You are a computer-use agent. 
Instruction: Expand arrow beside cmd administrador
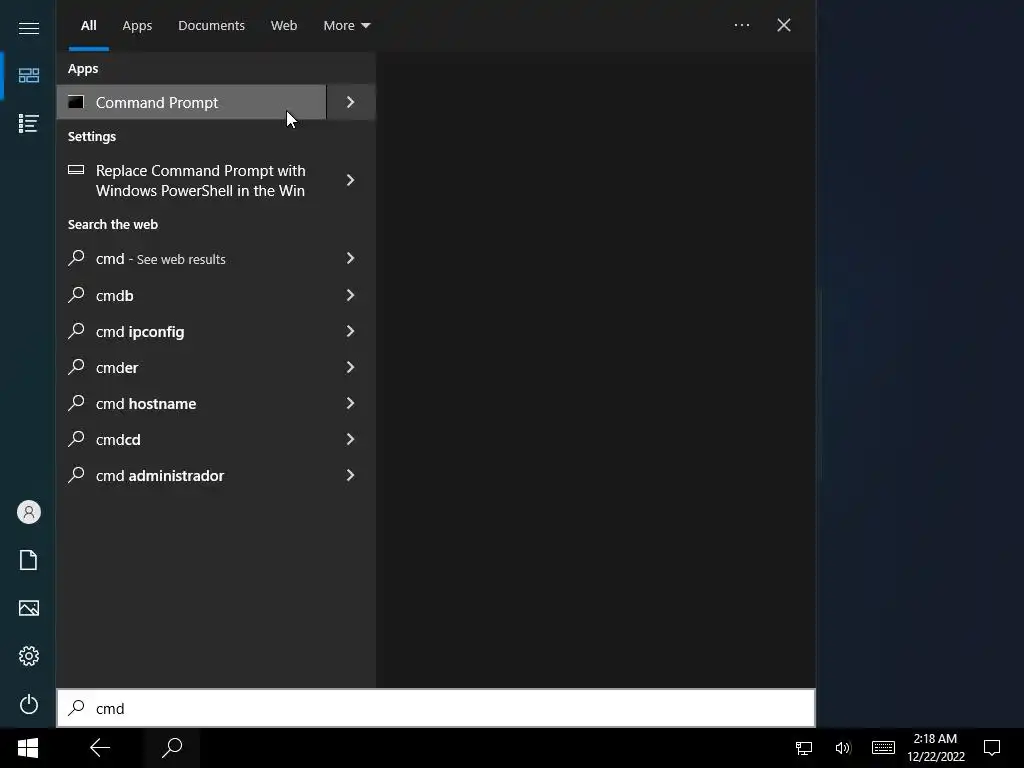point(351,475)
